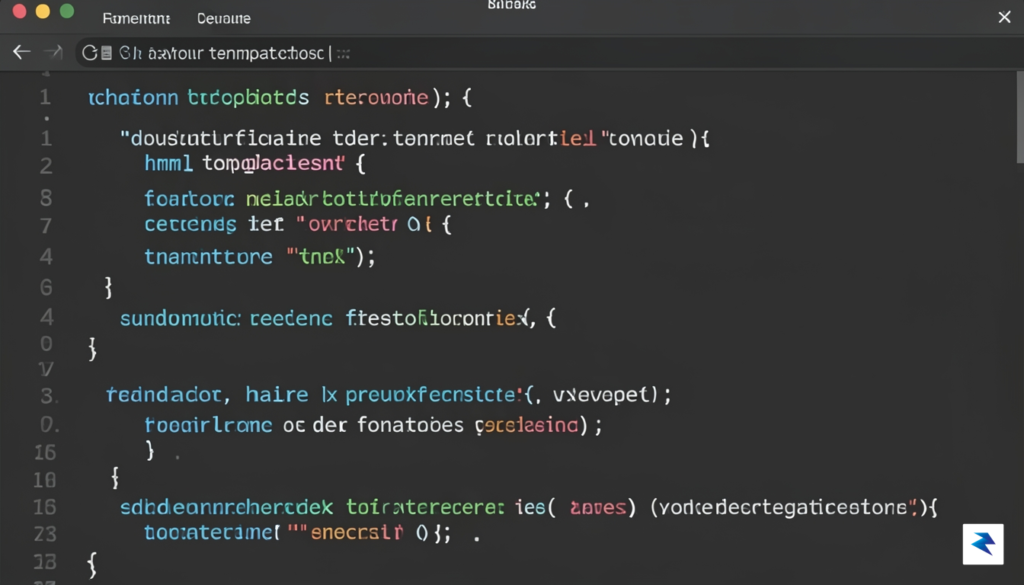The width and height of the screenshot is (1024, 585).
Task: Click the code line starting 'tedndador'
Action: pos(389,395)
